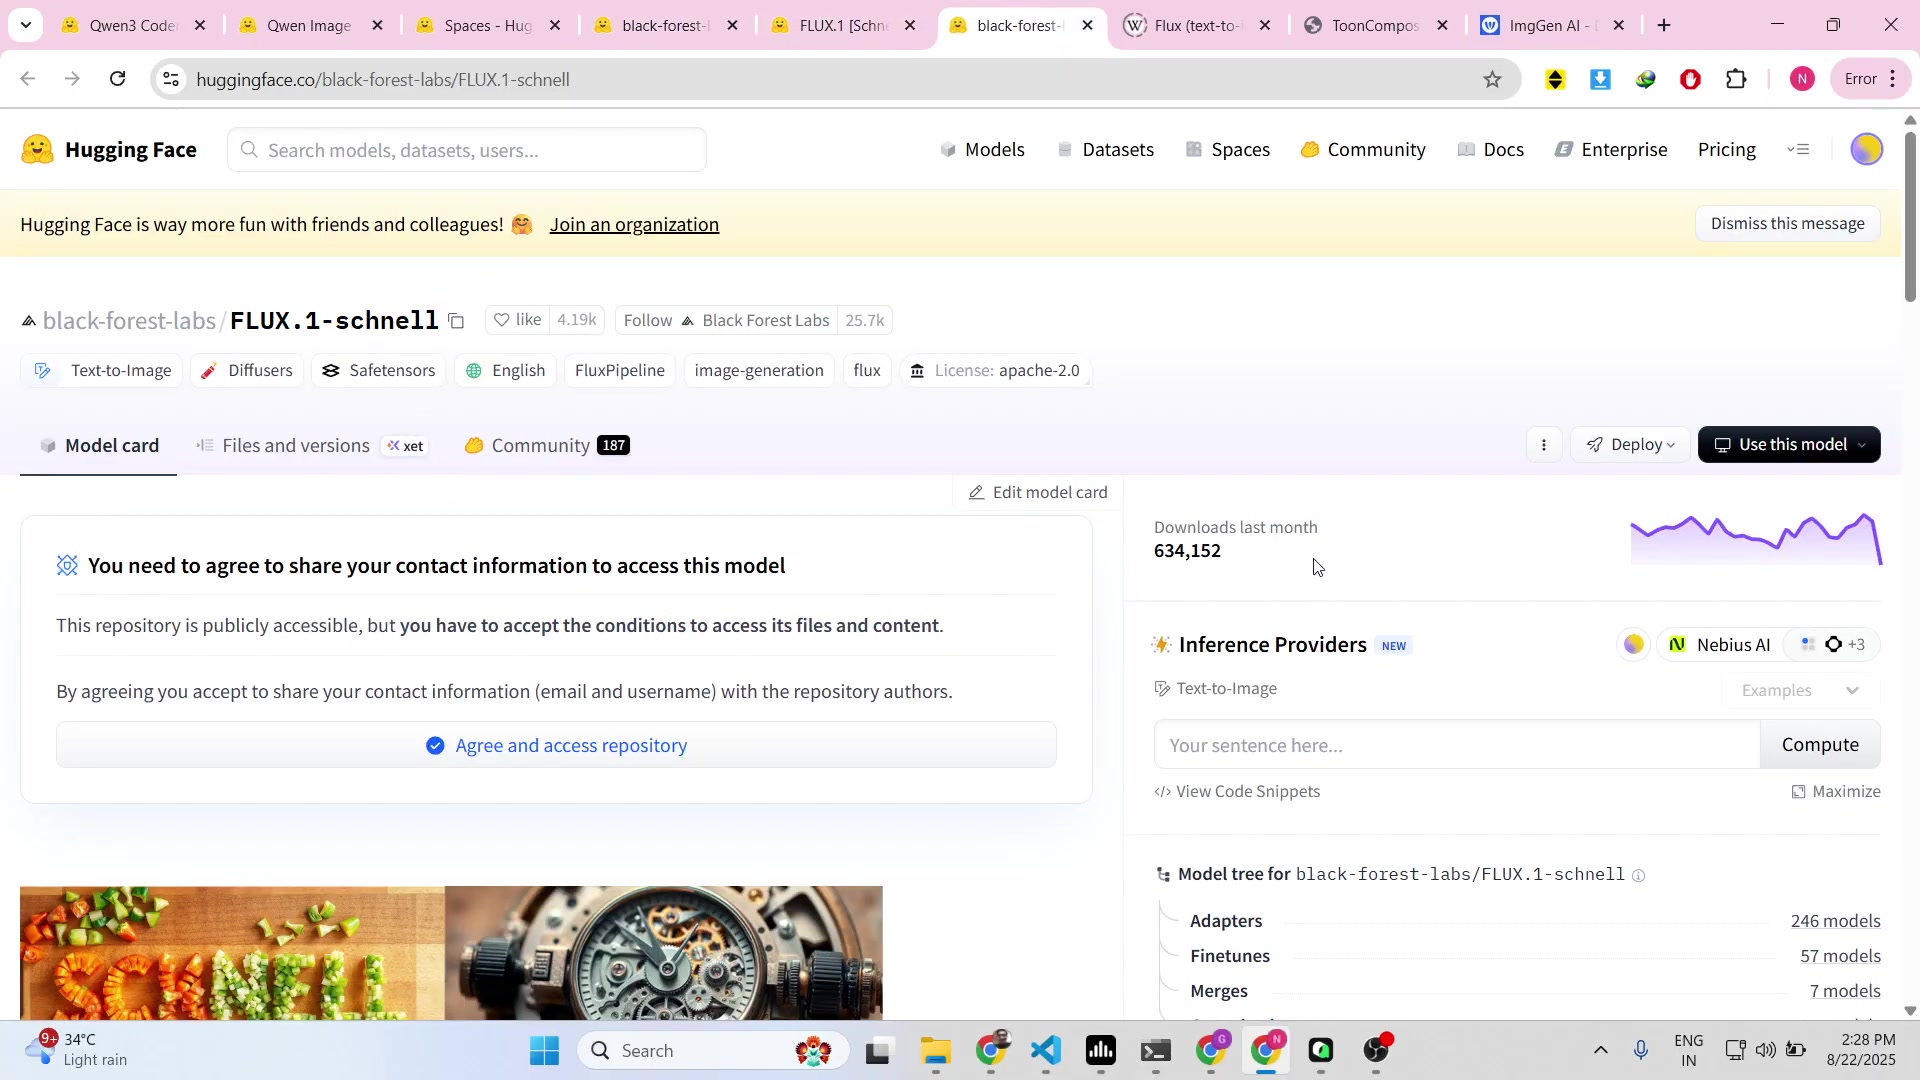This screenshot has height=1080, width=1920.
Task: Filter by the Diffusers tag
Action: [247, 371]
